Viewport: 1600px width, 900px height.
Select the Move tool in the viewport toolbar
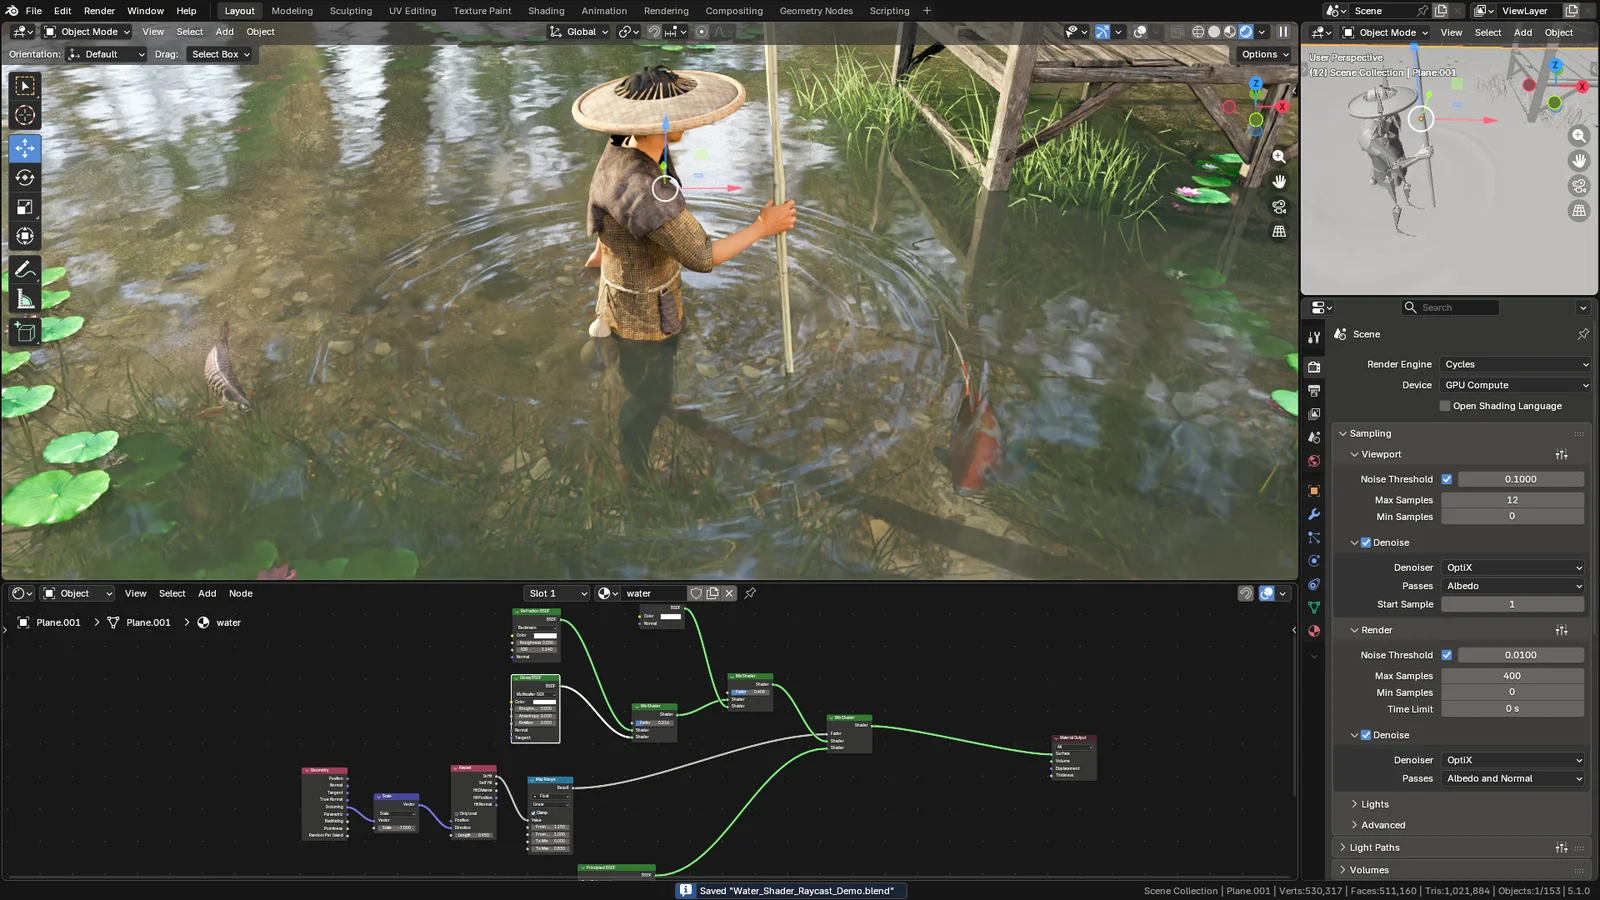pos(24,148)
